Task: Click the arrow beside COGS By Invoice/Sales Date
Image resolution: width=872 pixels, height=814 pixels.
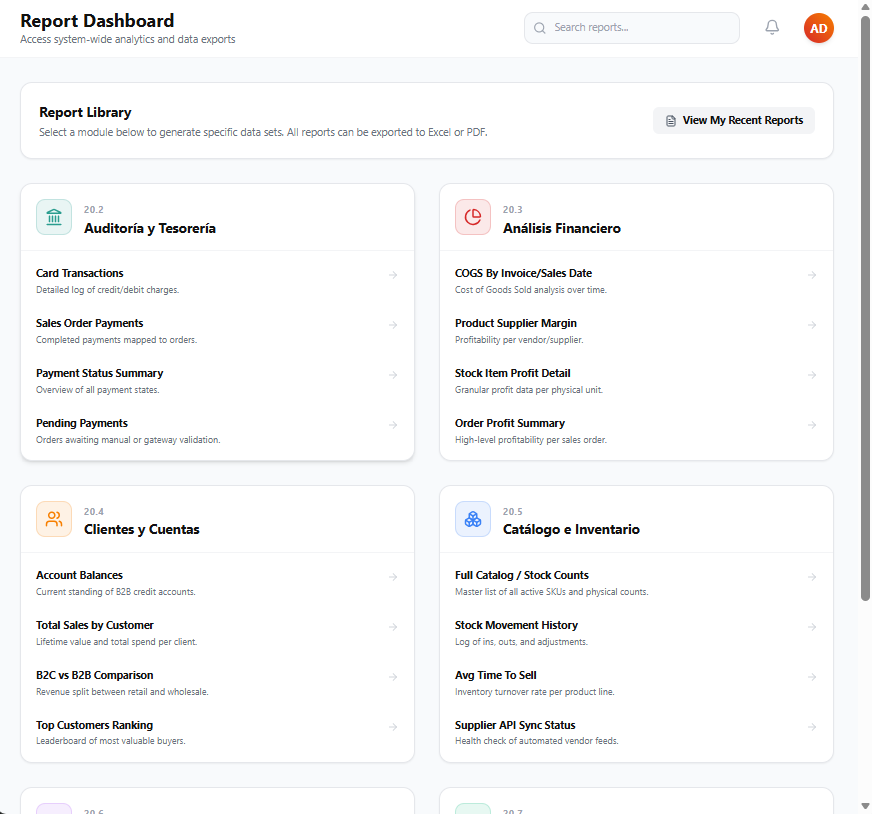Action: tap(812, 275)
